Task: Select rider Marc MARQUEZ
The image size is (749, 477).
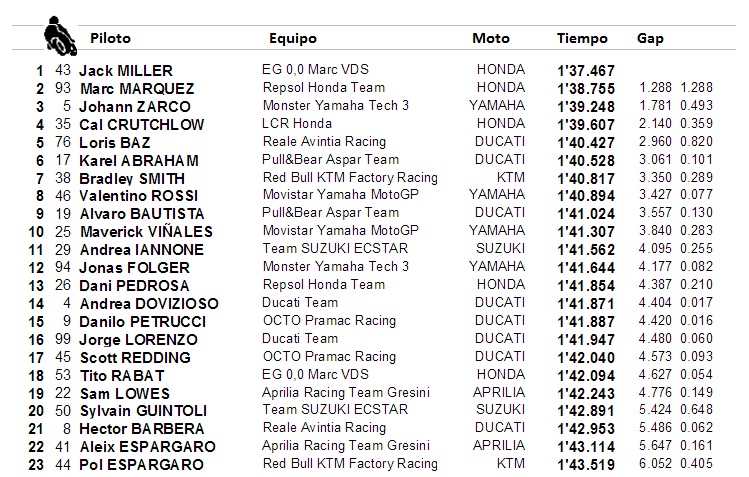Action: [137, 89]
